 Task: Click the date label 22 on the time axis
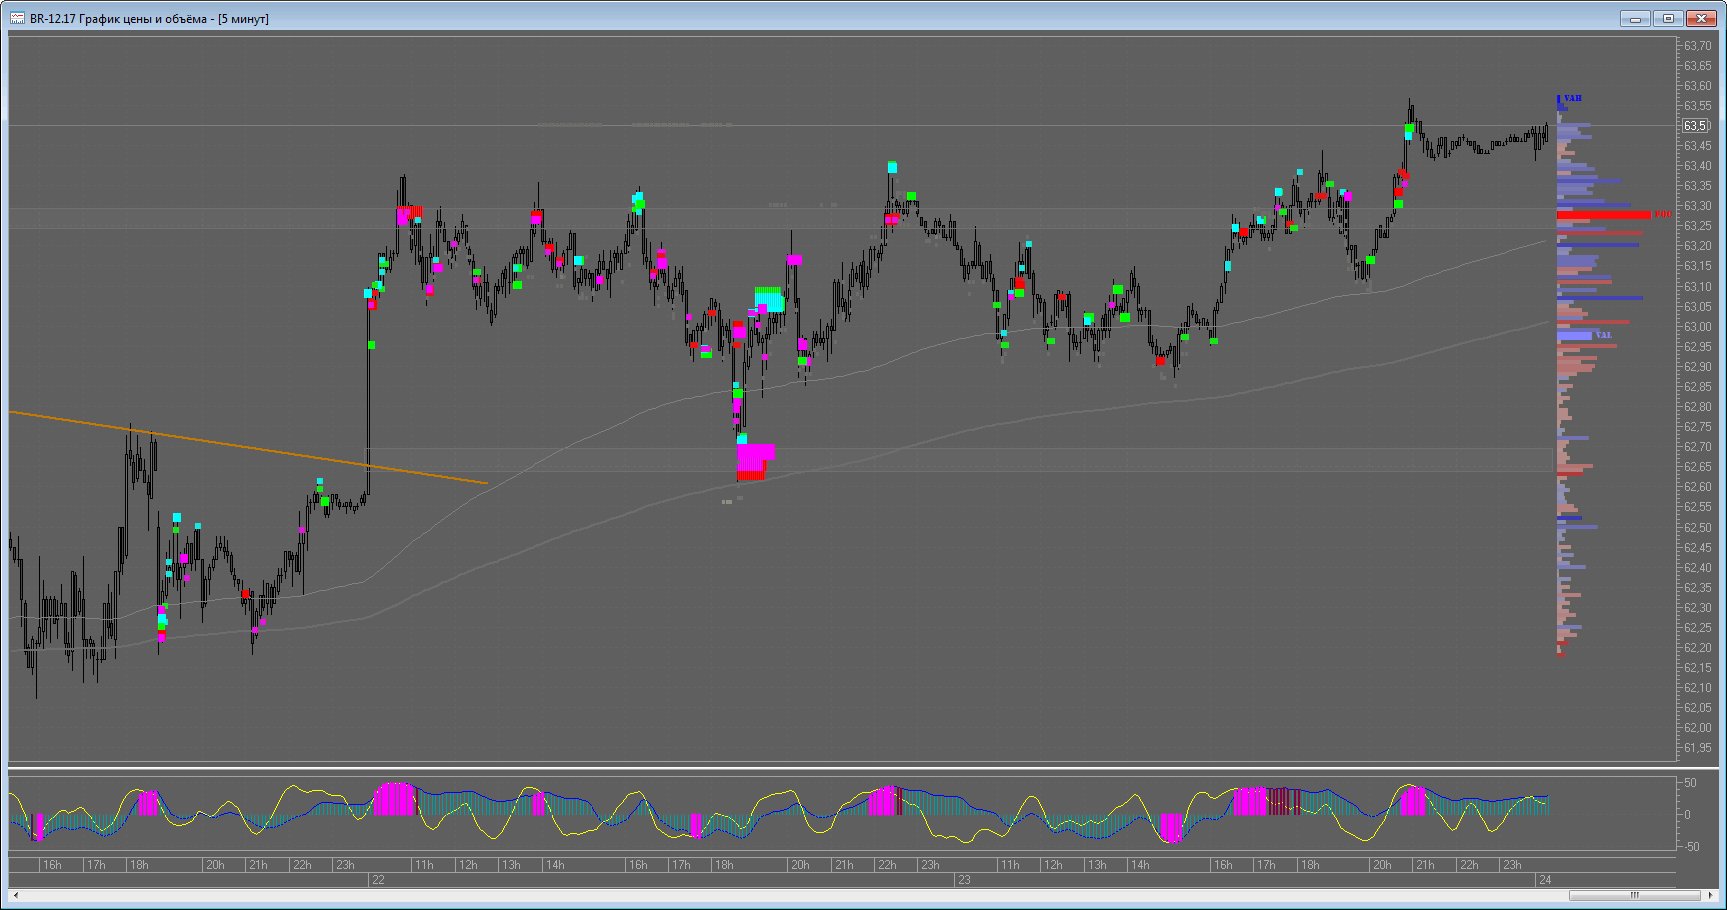(x=378, y=880)
